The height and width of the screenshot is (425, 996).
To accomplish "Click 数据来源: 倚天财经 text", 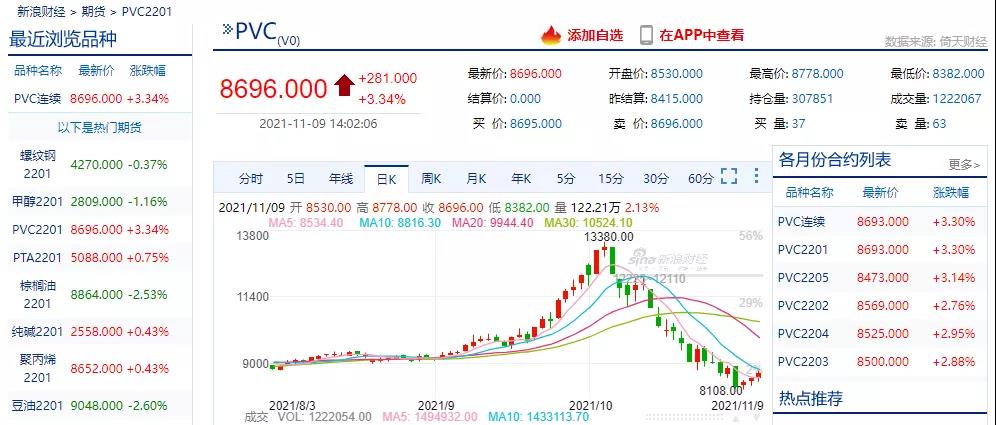I will coord(936,42).
